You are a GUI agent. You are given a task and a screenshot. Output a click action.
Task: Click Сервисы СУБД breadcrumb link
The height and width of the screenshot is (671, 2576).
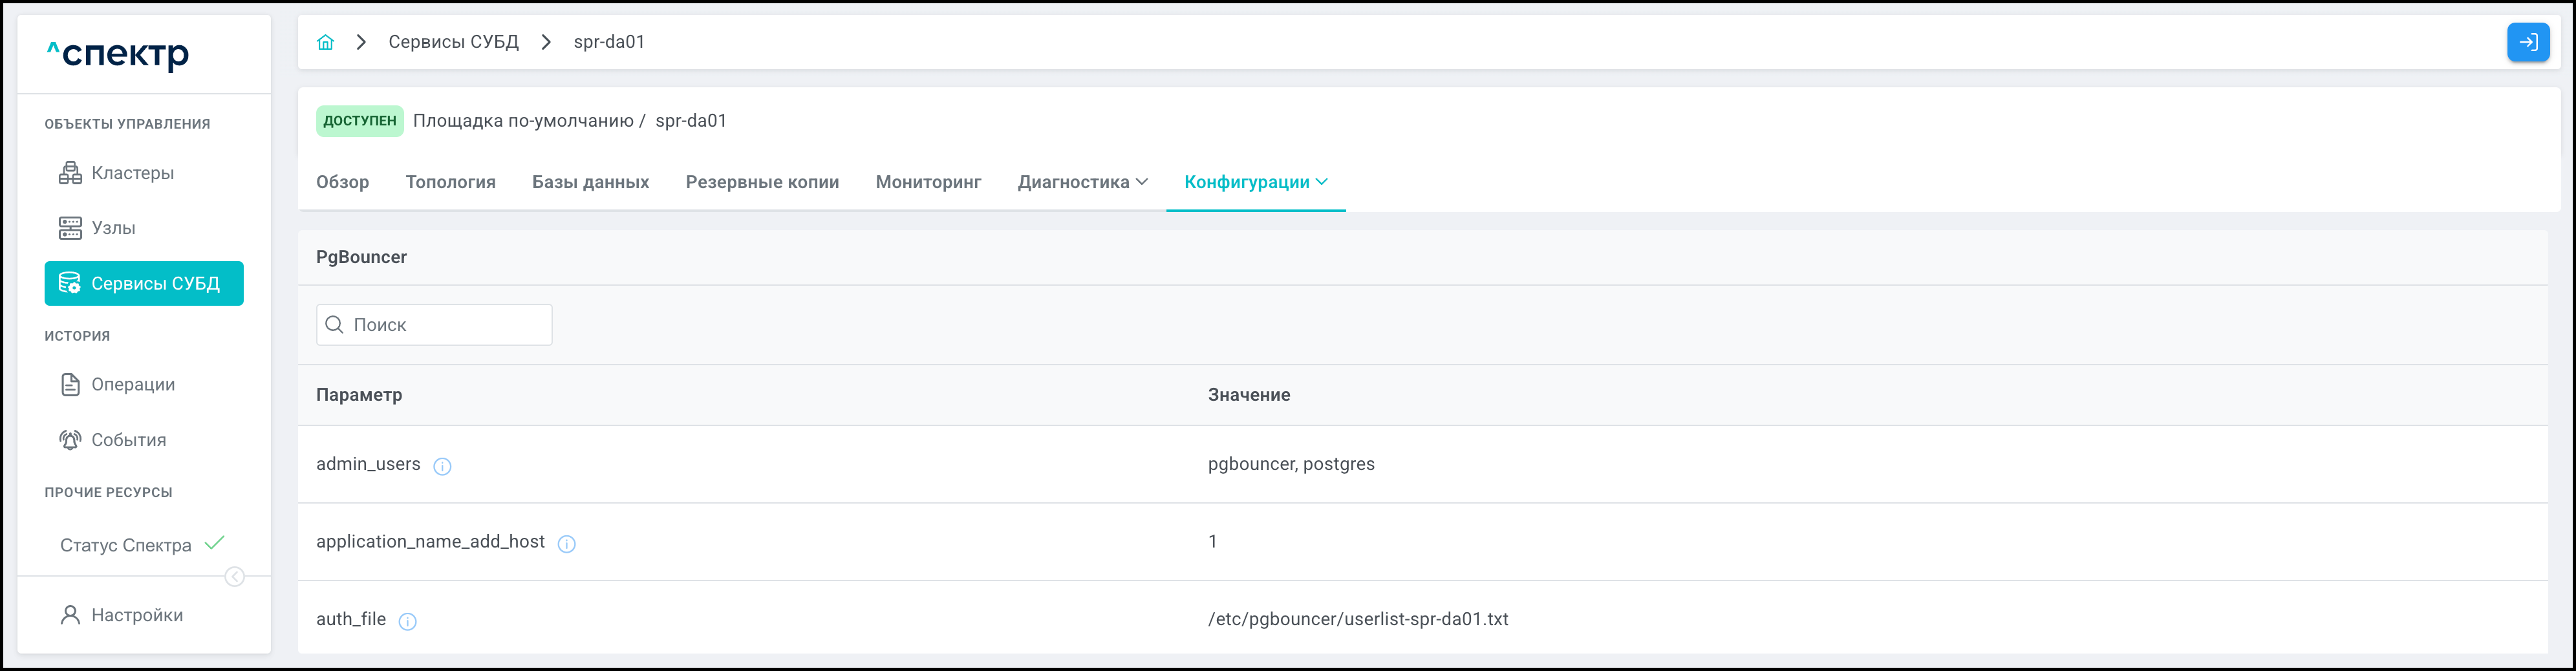pos(453,42)
